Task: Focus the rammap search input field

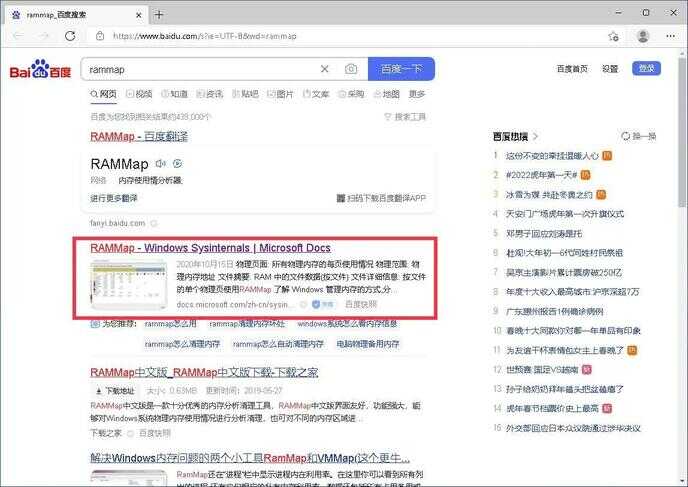Action: click(x=202, y=69)
